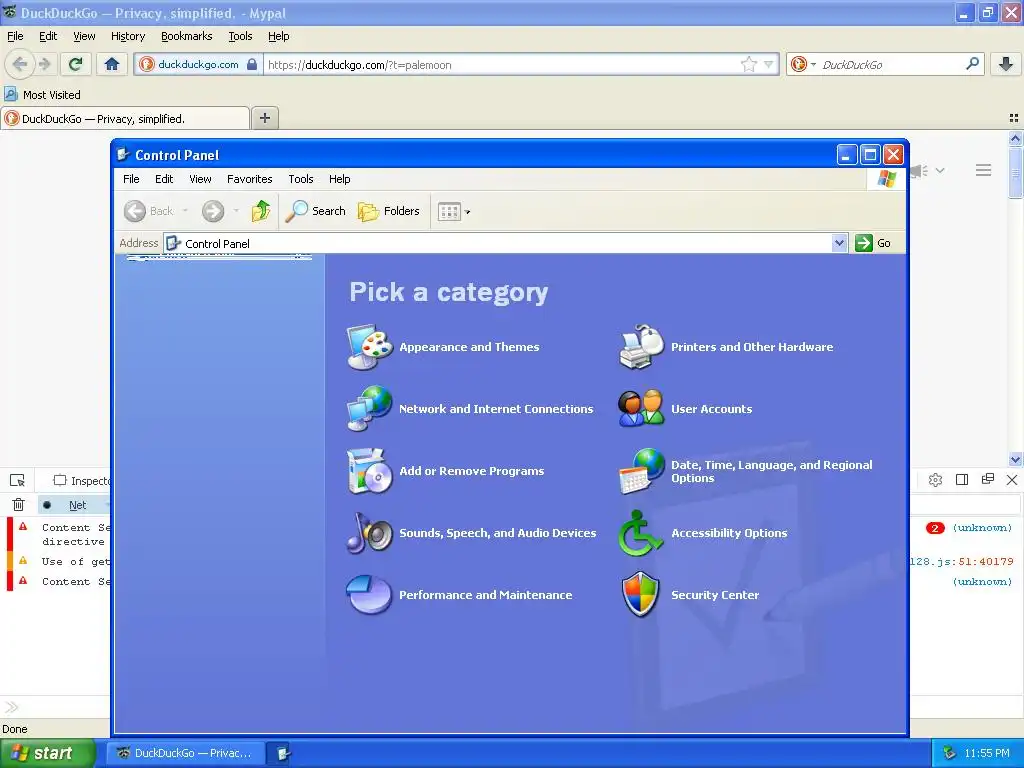Screen dimensions: 1024x768
Task: Toggle the Folders pane button
Action: (x=389, y=211)
